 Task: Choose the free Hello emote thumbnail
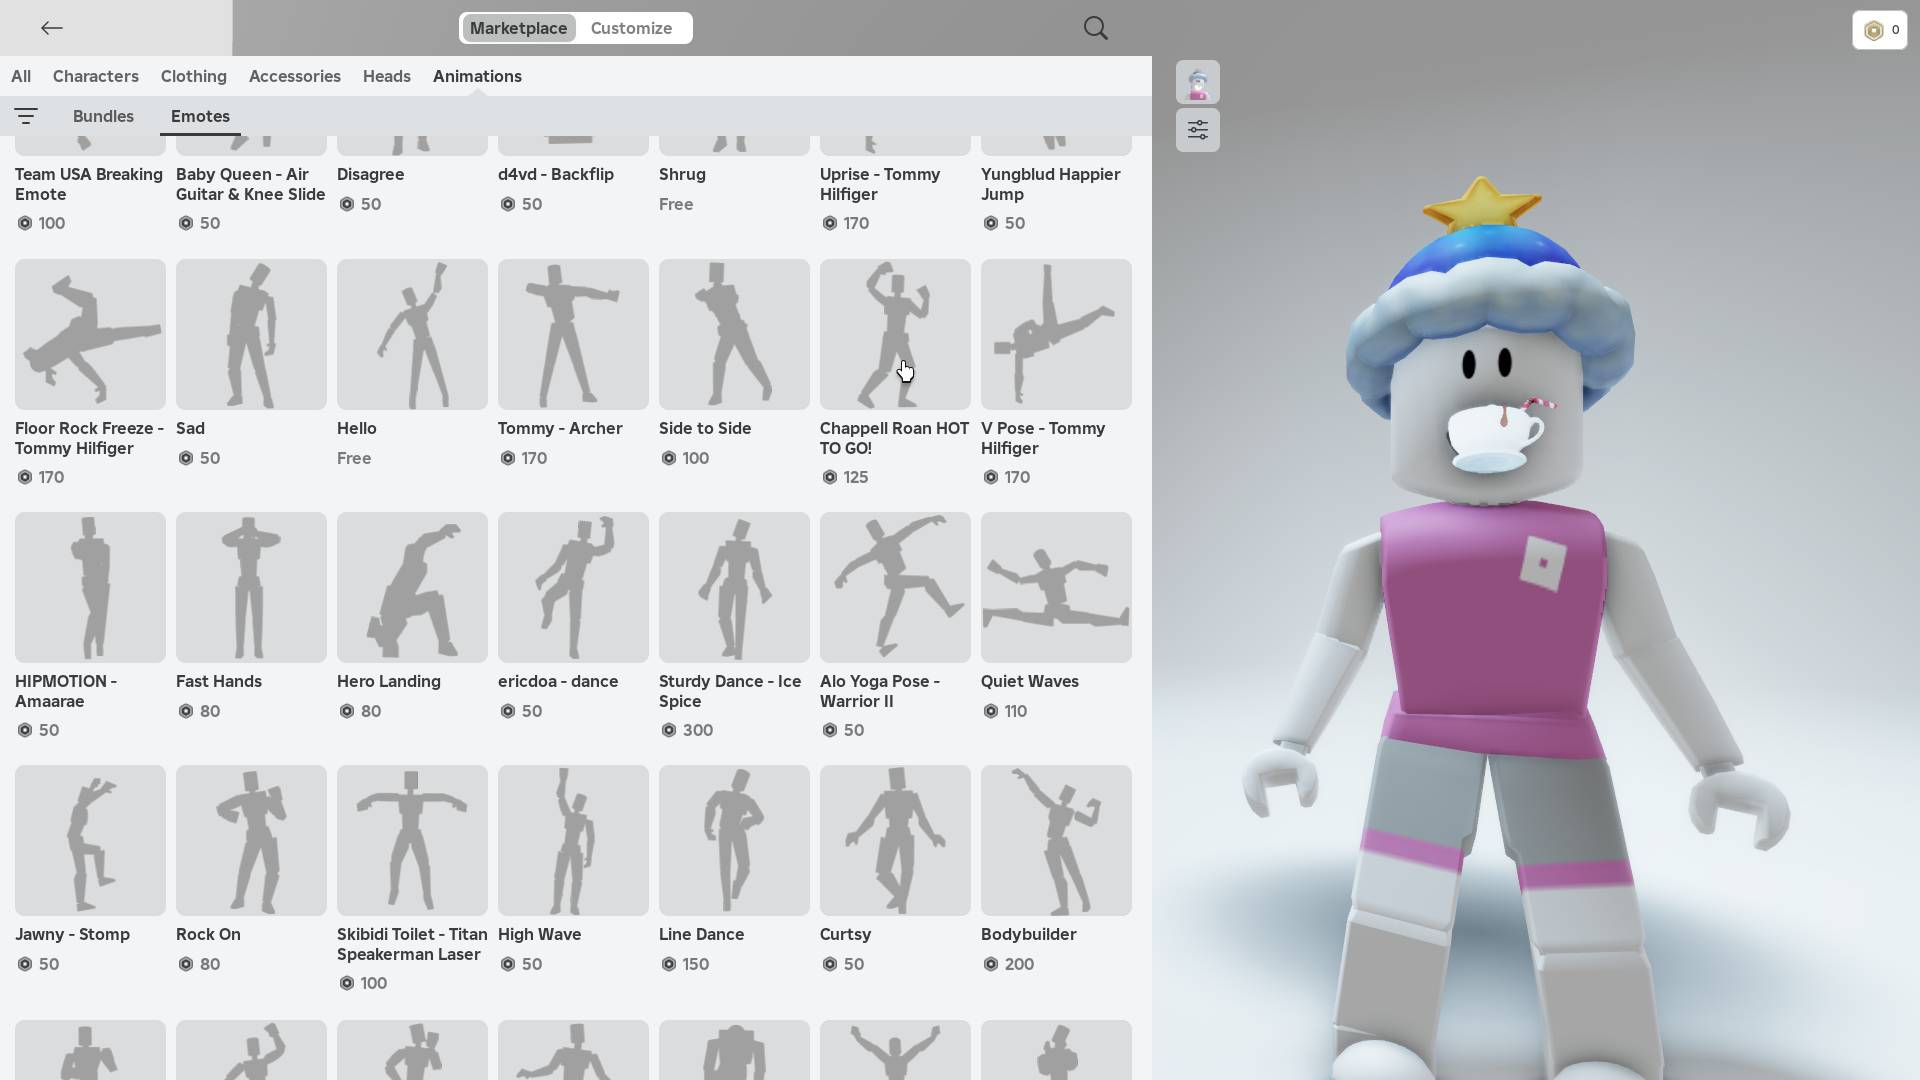pyautogui.click(x=412, y=334)
